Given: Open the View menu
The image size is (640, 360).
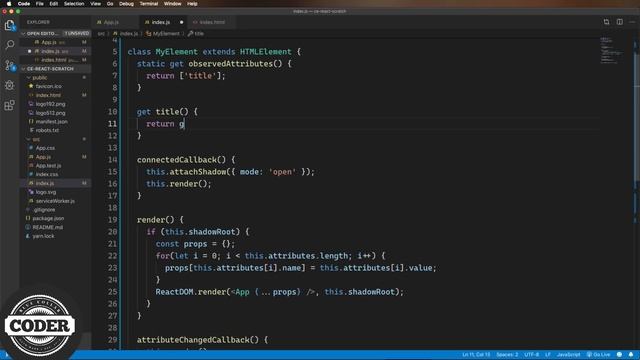Looking at the screenshot, I should pos(96,4).
